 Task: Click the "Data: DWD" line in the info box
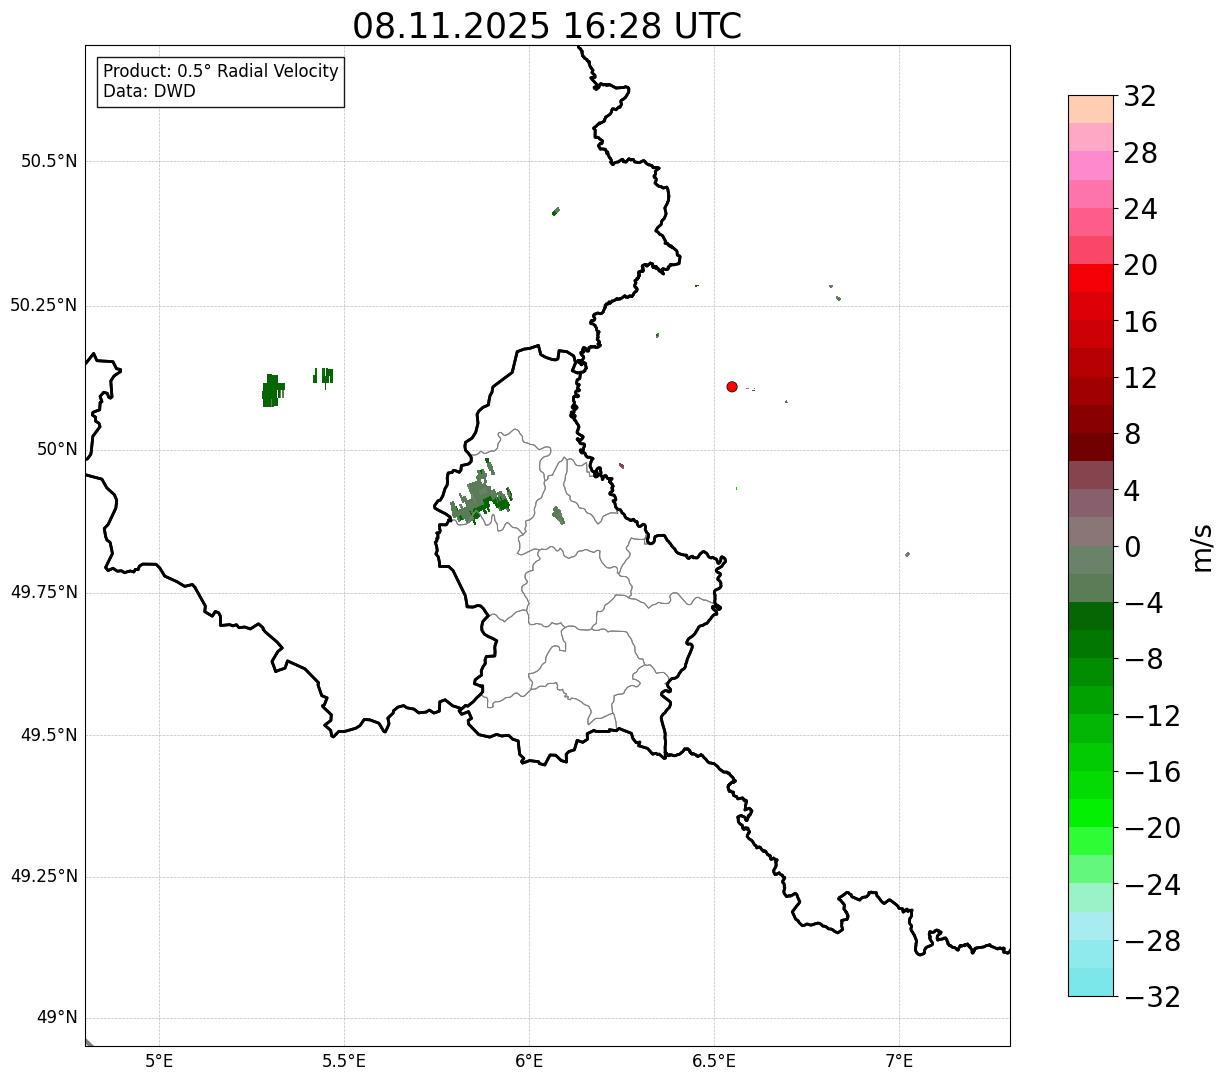pyautogui.click(x=150, y=91)
